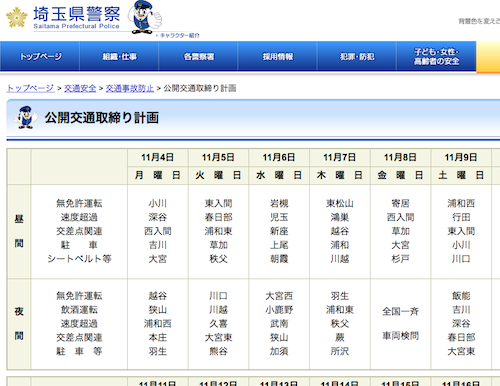Image resolution: width=500 pixels, height=386 pixels.
Task: Click 本庄 in the 11月4日 nighttime cell
Action: point(158,337)
